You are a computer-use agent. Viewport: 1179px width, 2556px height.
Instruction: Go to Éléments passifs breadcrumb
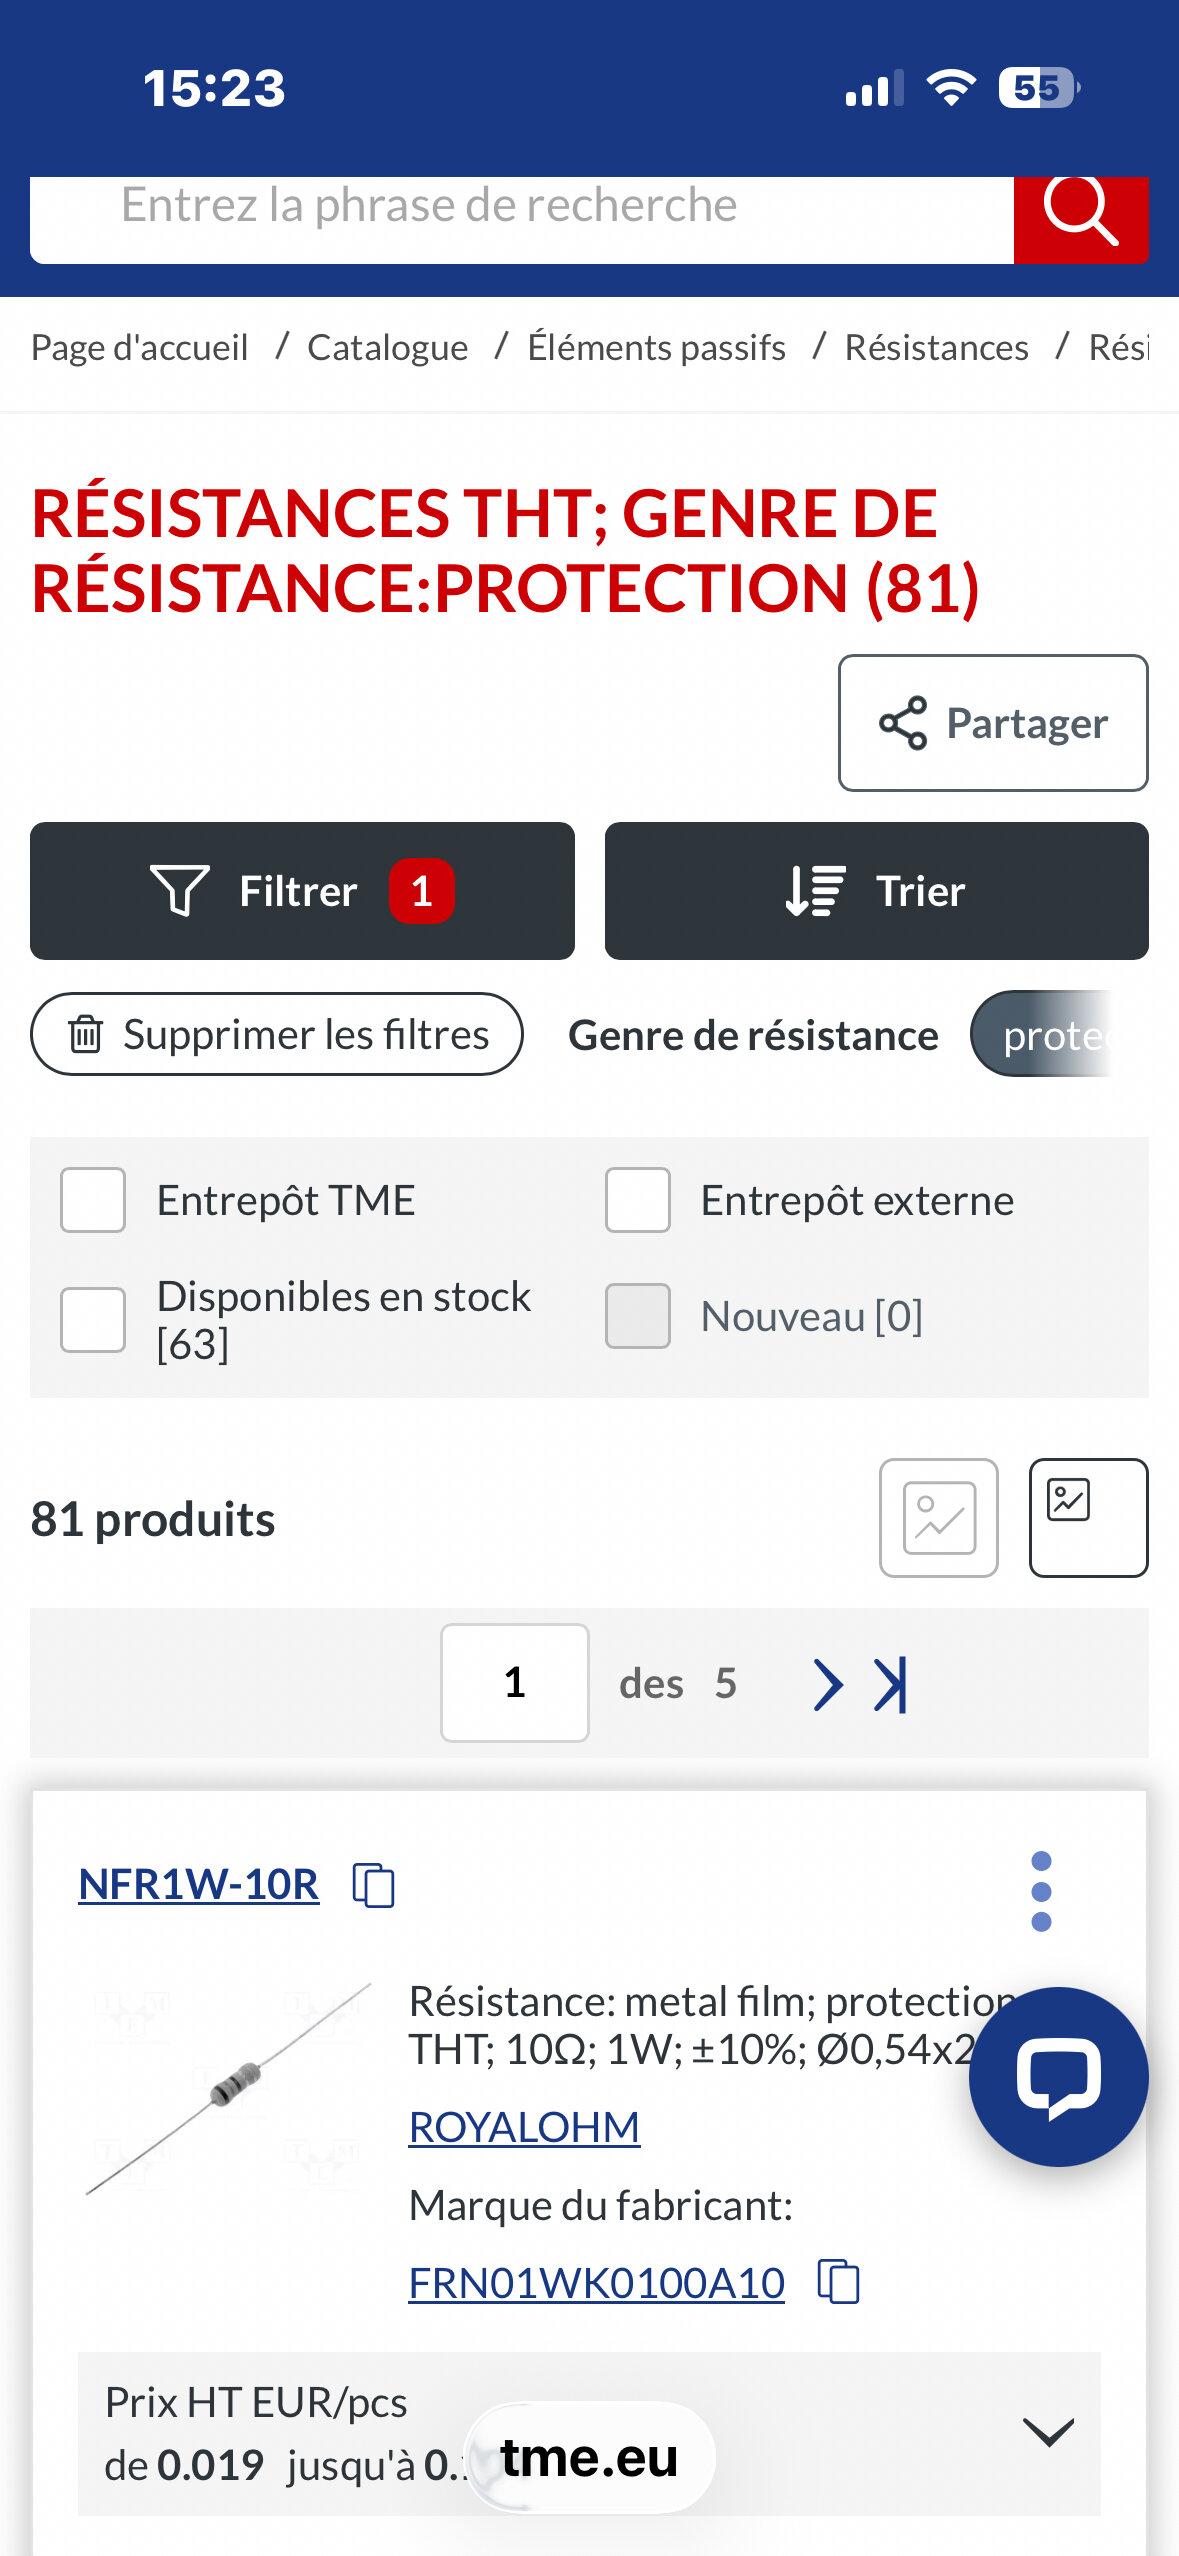656,348
